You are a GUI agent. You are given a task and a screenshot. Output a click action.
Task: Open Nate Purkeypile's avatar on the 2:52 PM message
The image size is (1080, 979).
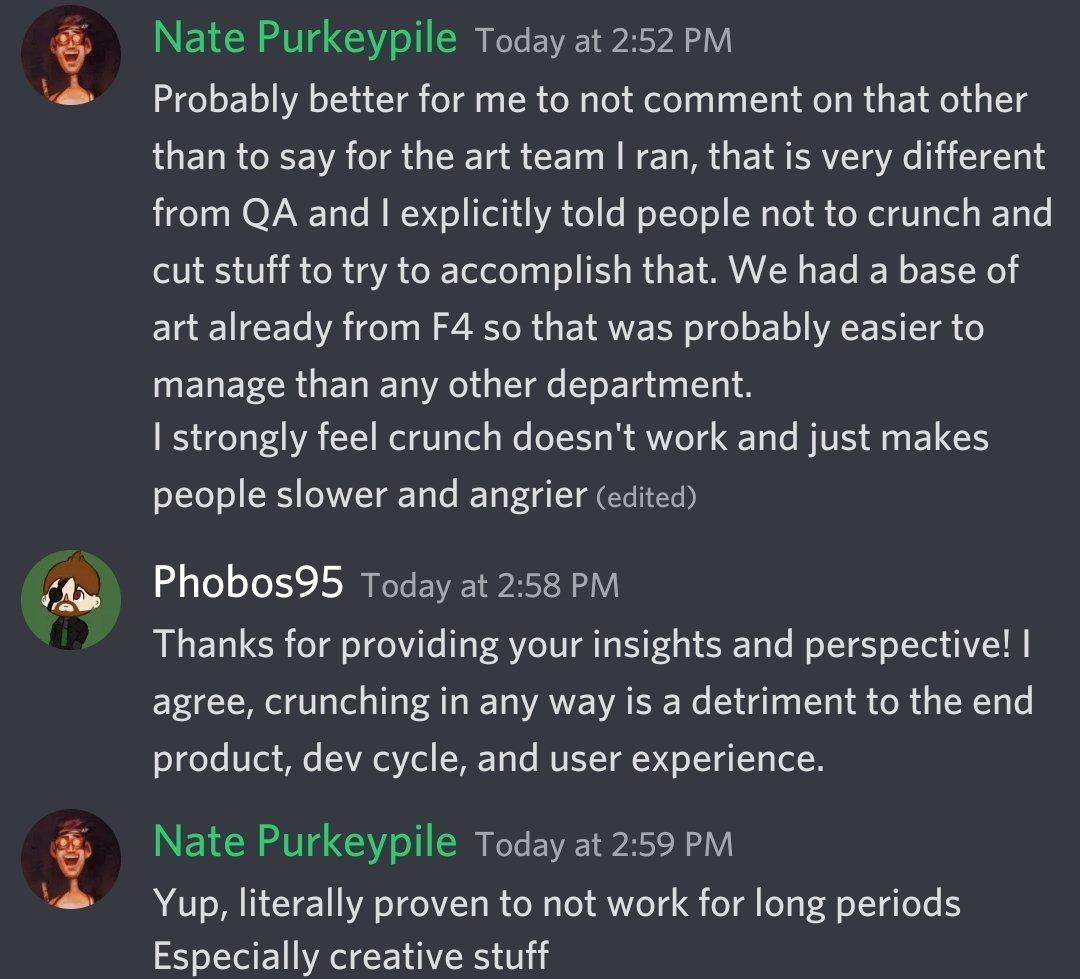[71, 55]
